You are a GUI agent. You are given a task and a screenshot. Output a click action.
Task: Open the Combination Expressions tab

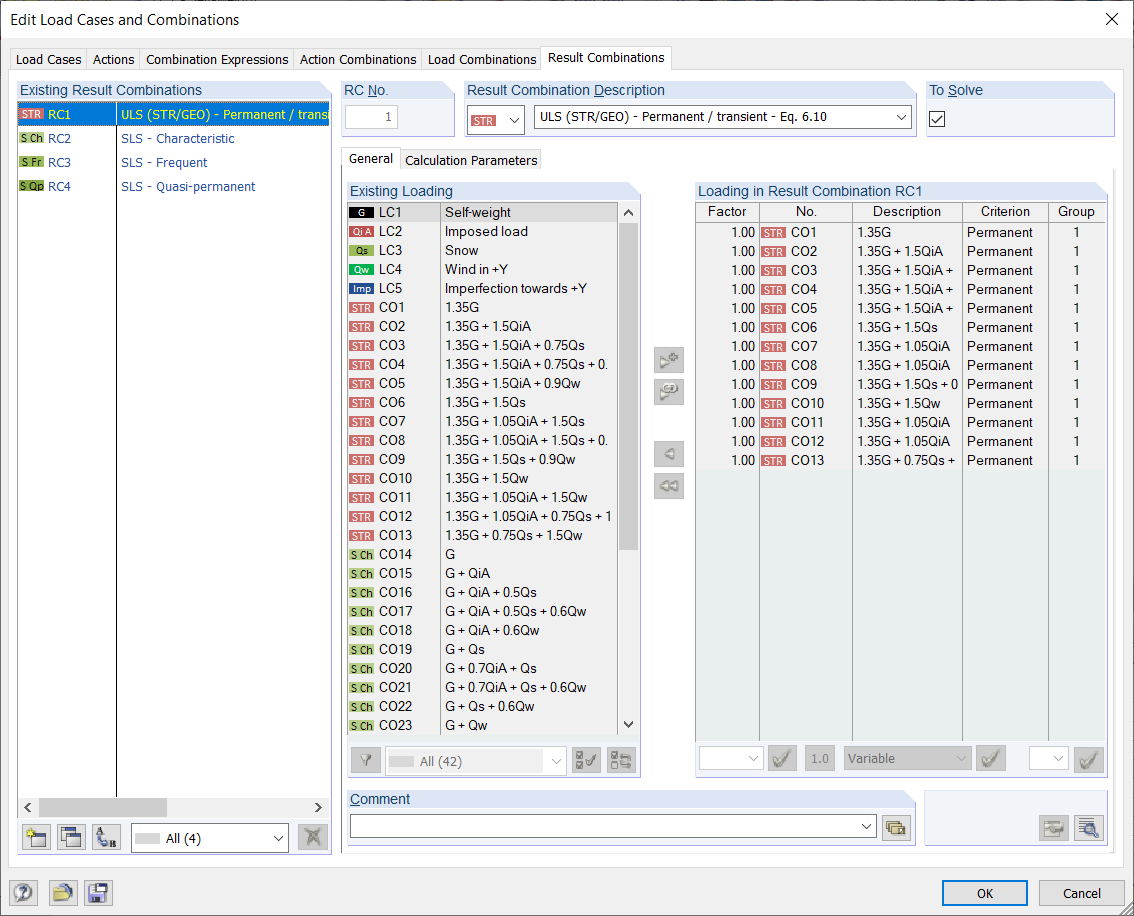click(217, 59)
